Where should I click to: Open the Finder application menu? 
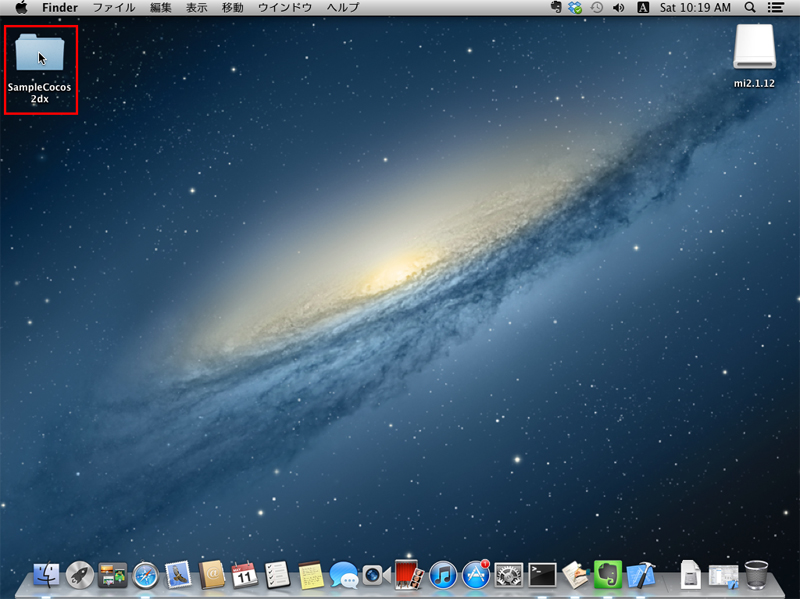(60, 8)
